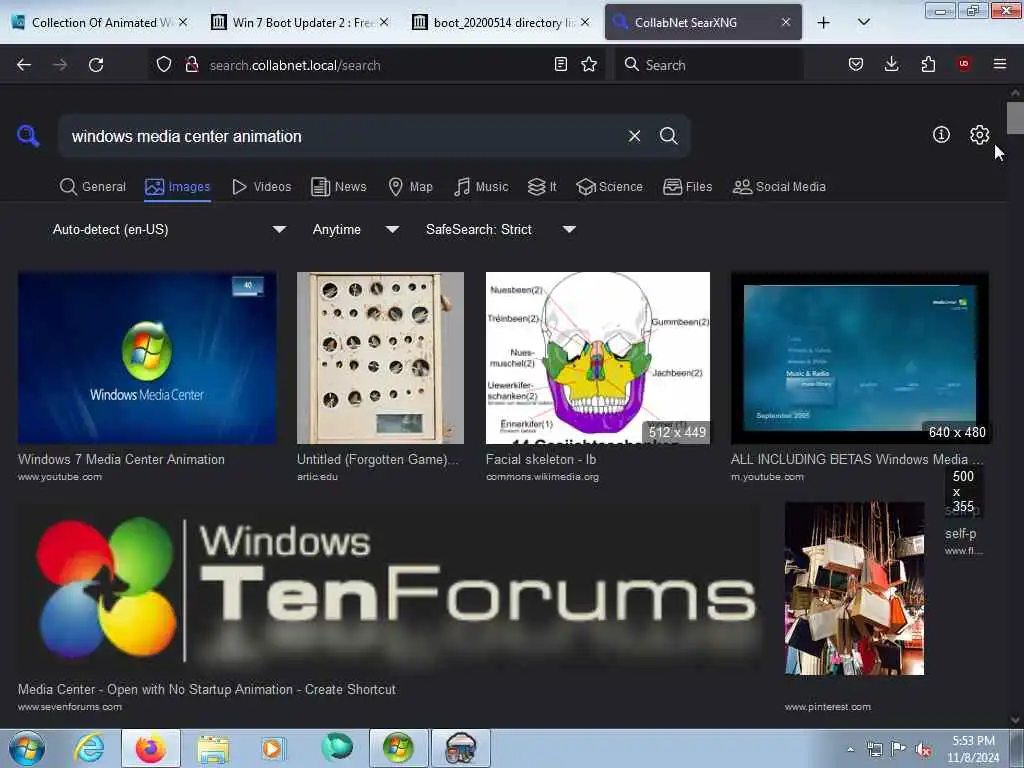Go back with browser back arrow
This screenshot has height=768, width=1024.
[24, 65]
